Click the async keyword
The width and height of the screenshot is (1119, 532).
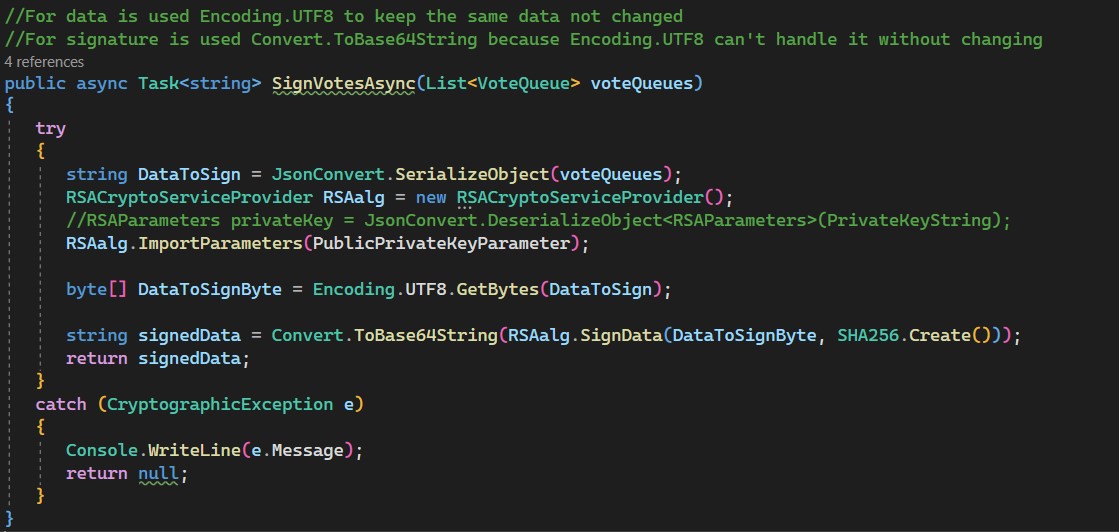[x=102, y=83]
